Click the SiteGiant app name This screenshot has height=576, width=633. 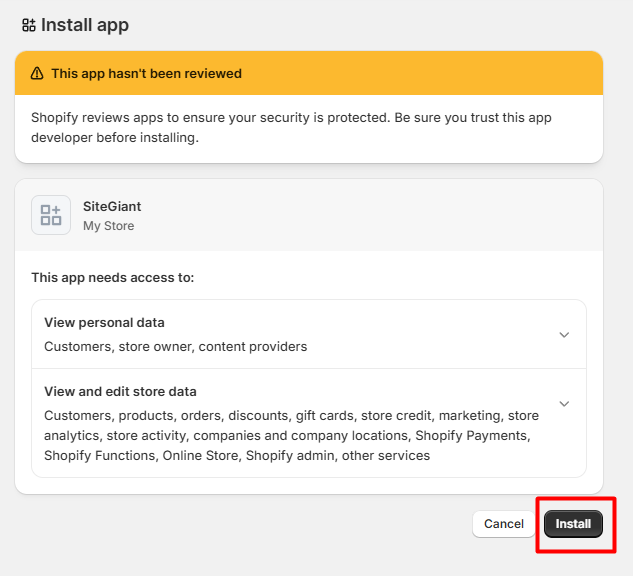(x=112, y=206)
